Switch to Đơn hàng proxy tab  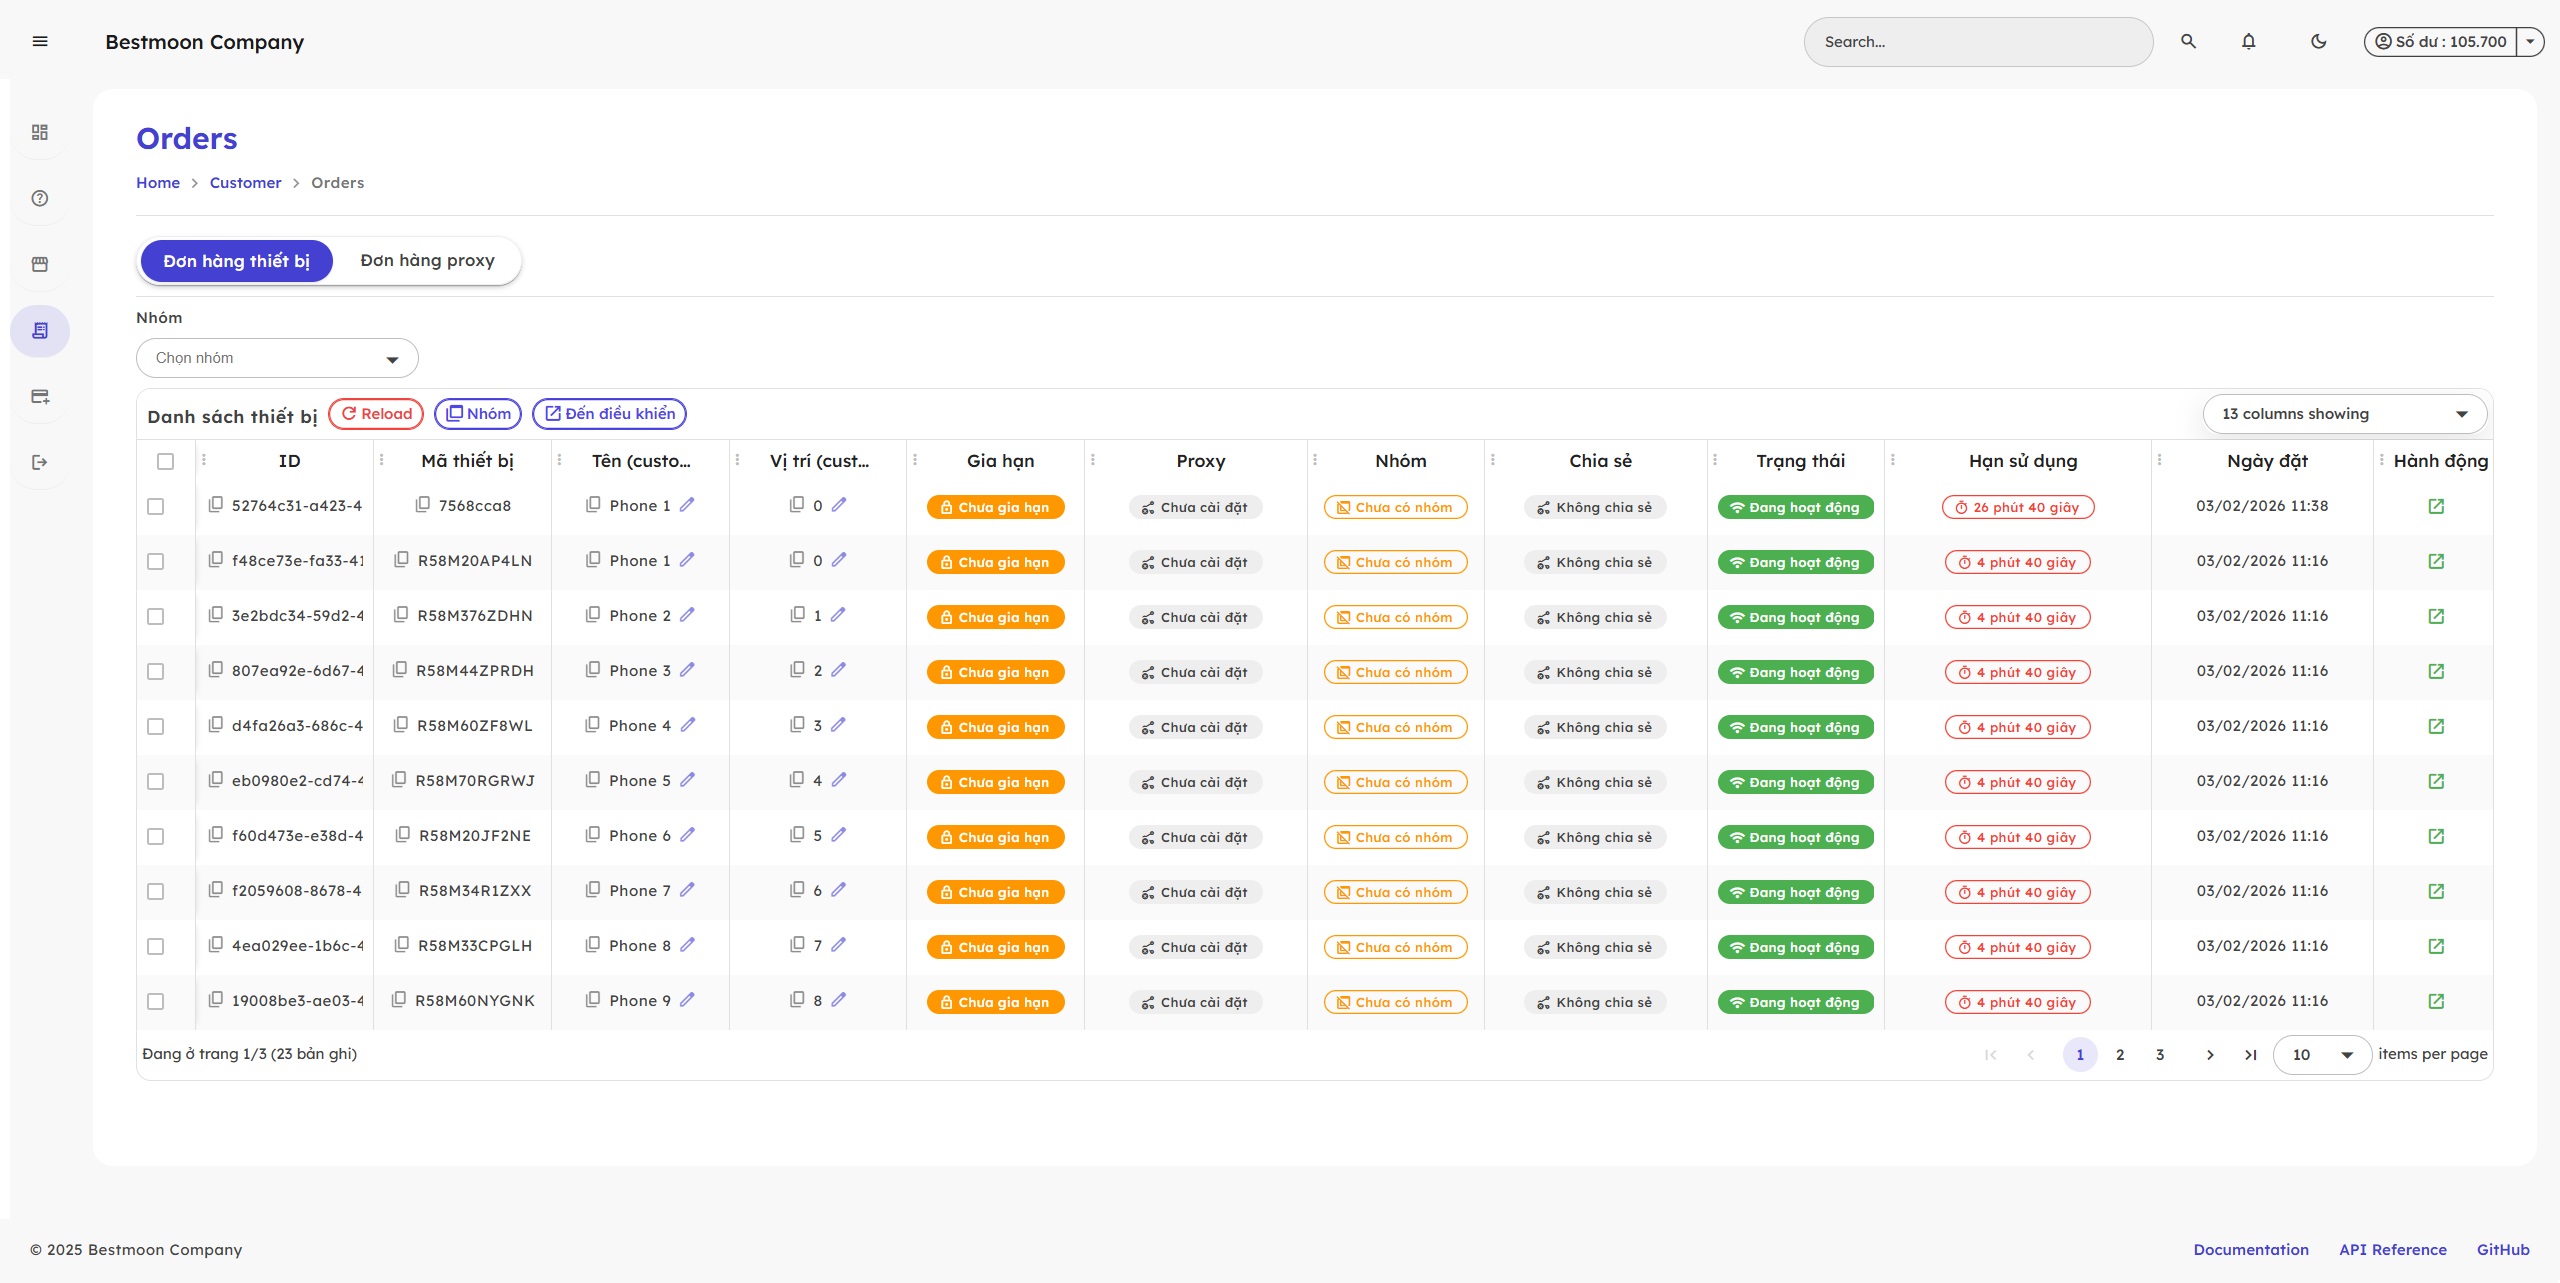tap(427, 261)
